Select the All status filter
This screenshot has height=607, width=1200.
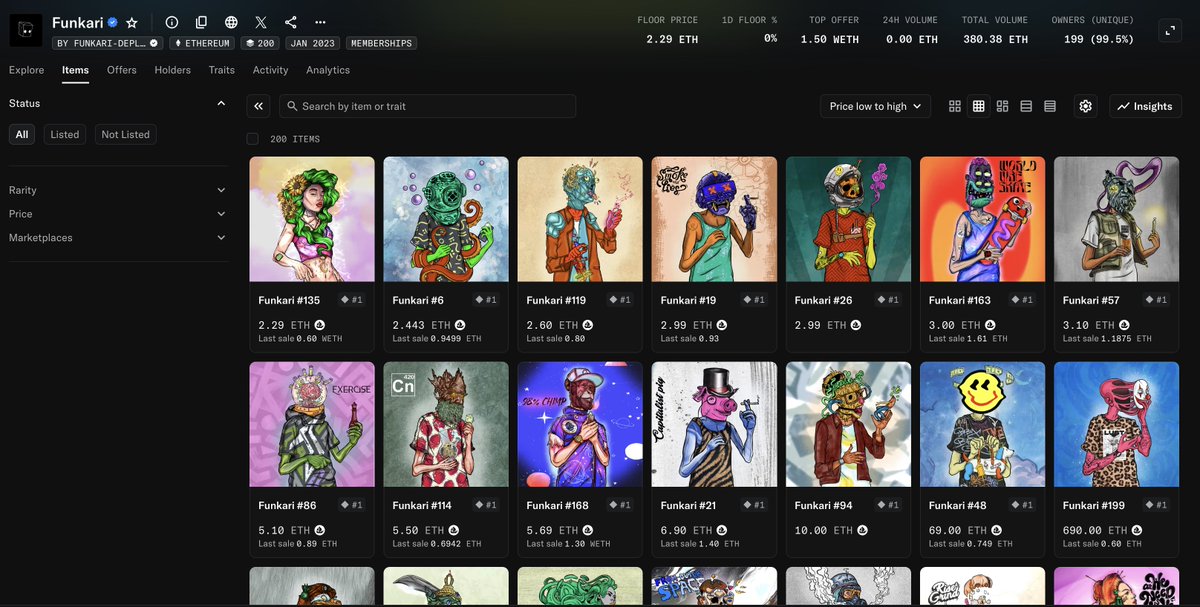point(22,134)
